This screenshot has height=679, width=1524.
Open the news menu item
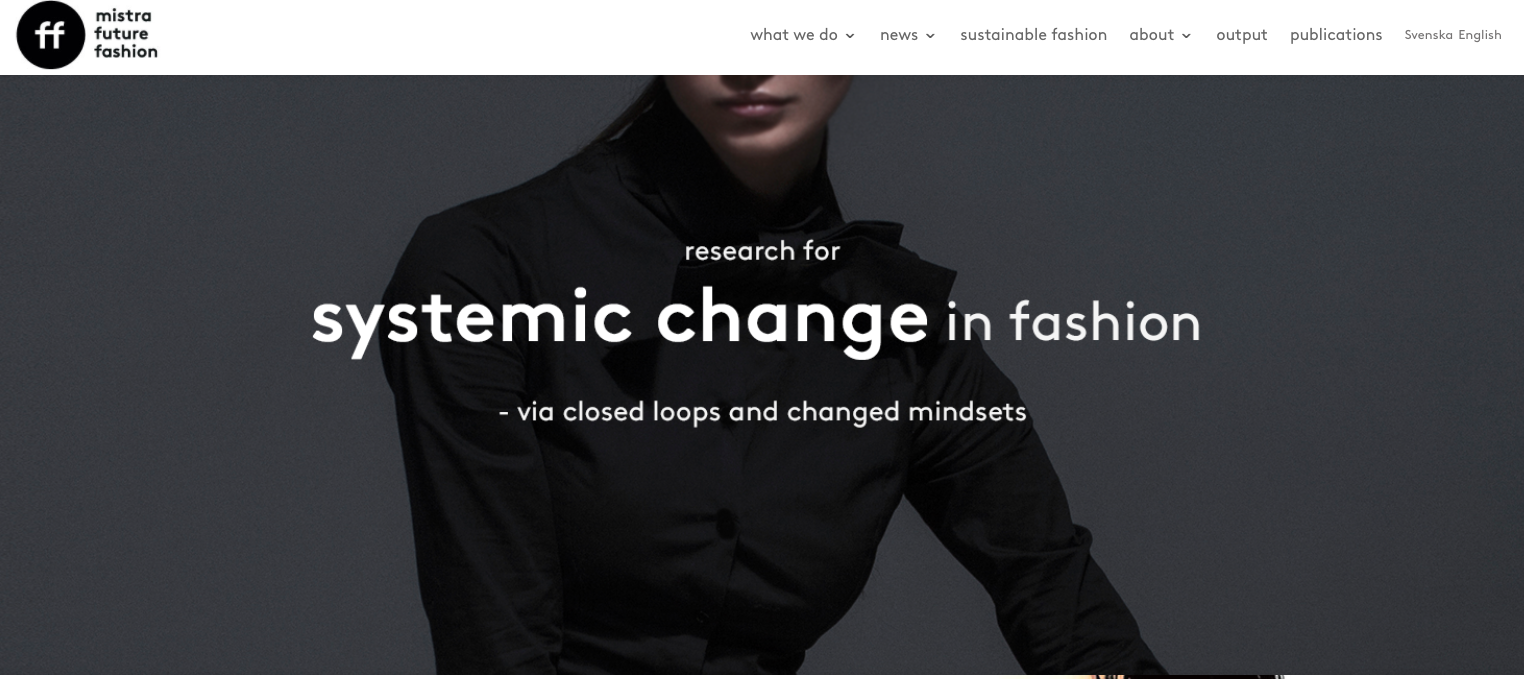[x=899, y=35]
